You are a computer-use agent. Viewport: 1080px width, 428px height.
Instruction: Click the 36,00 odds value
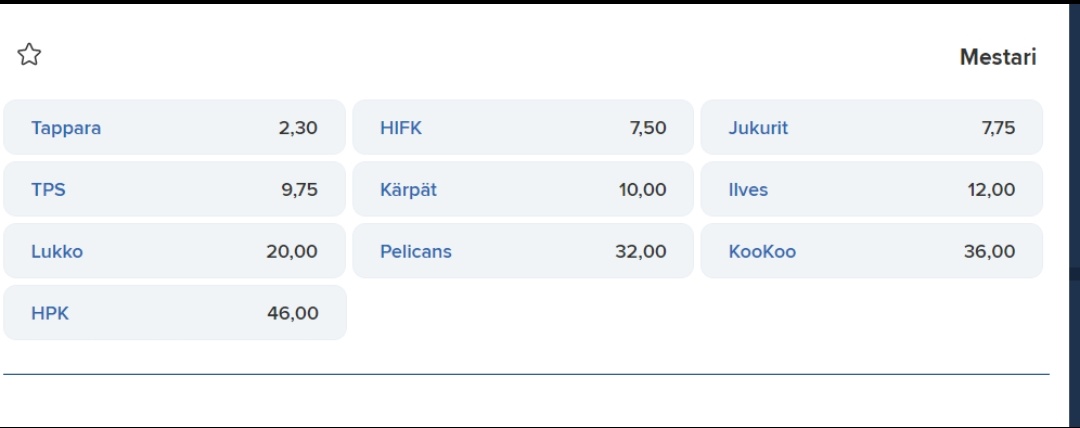click(990, 252)
